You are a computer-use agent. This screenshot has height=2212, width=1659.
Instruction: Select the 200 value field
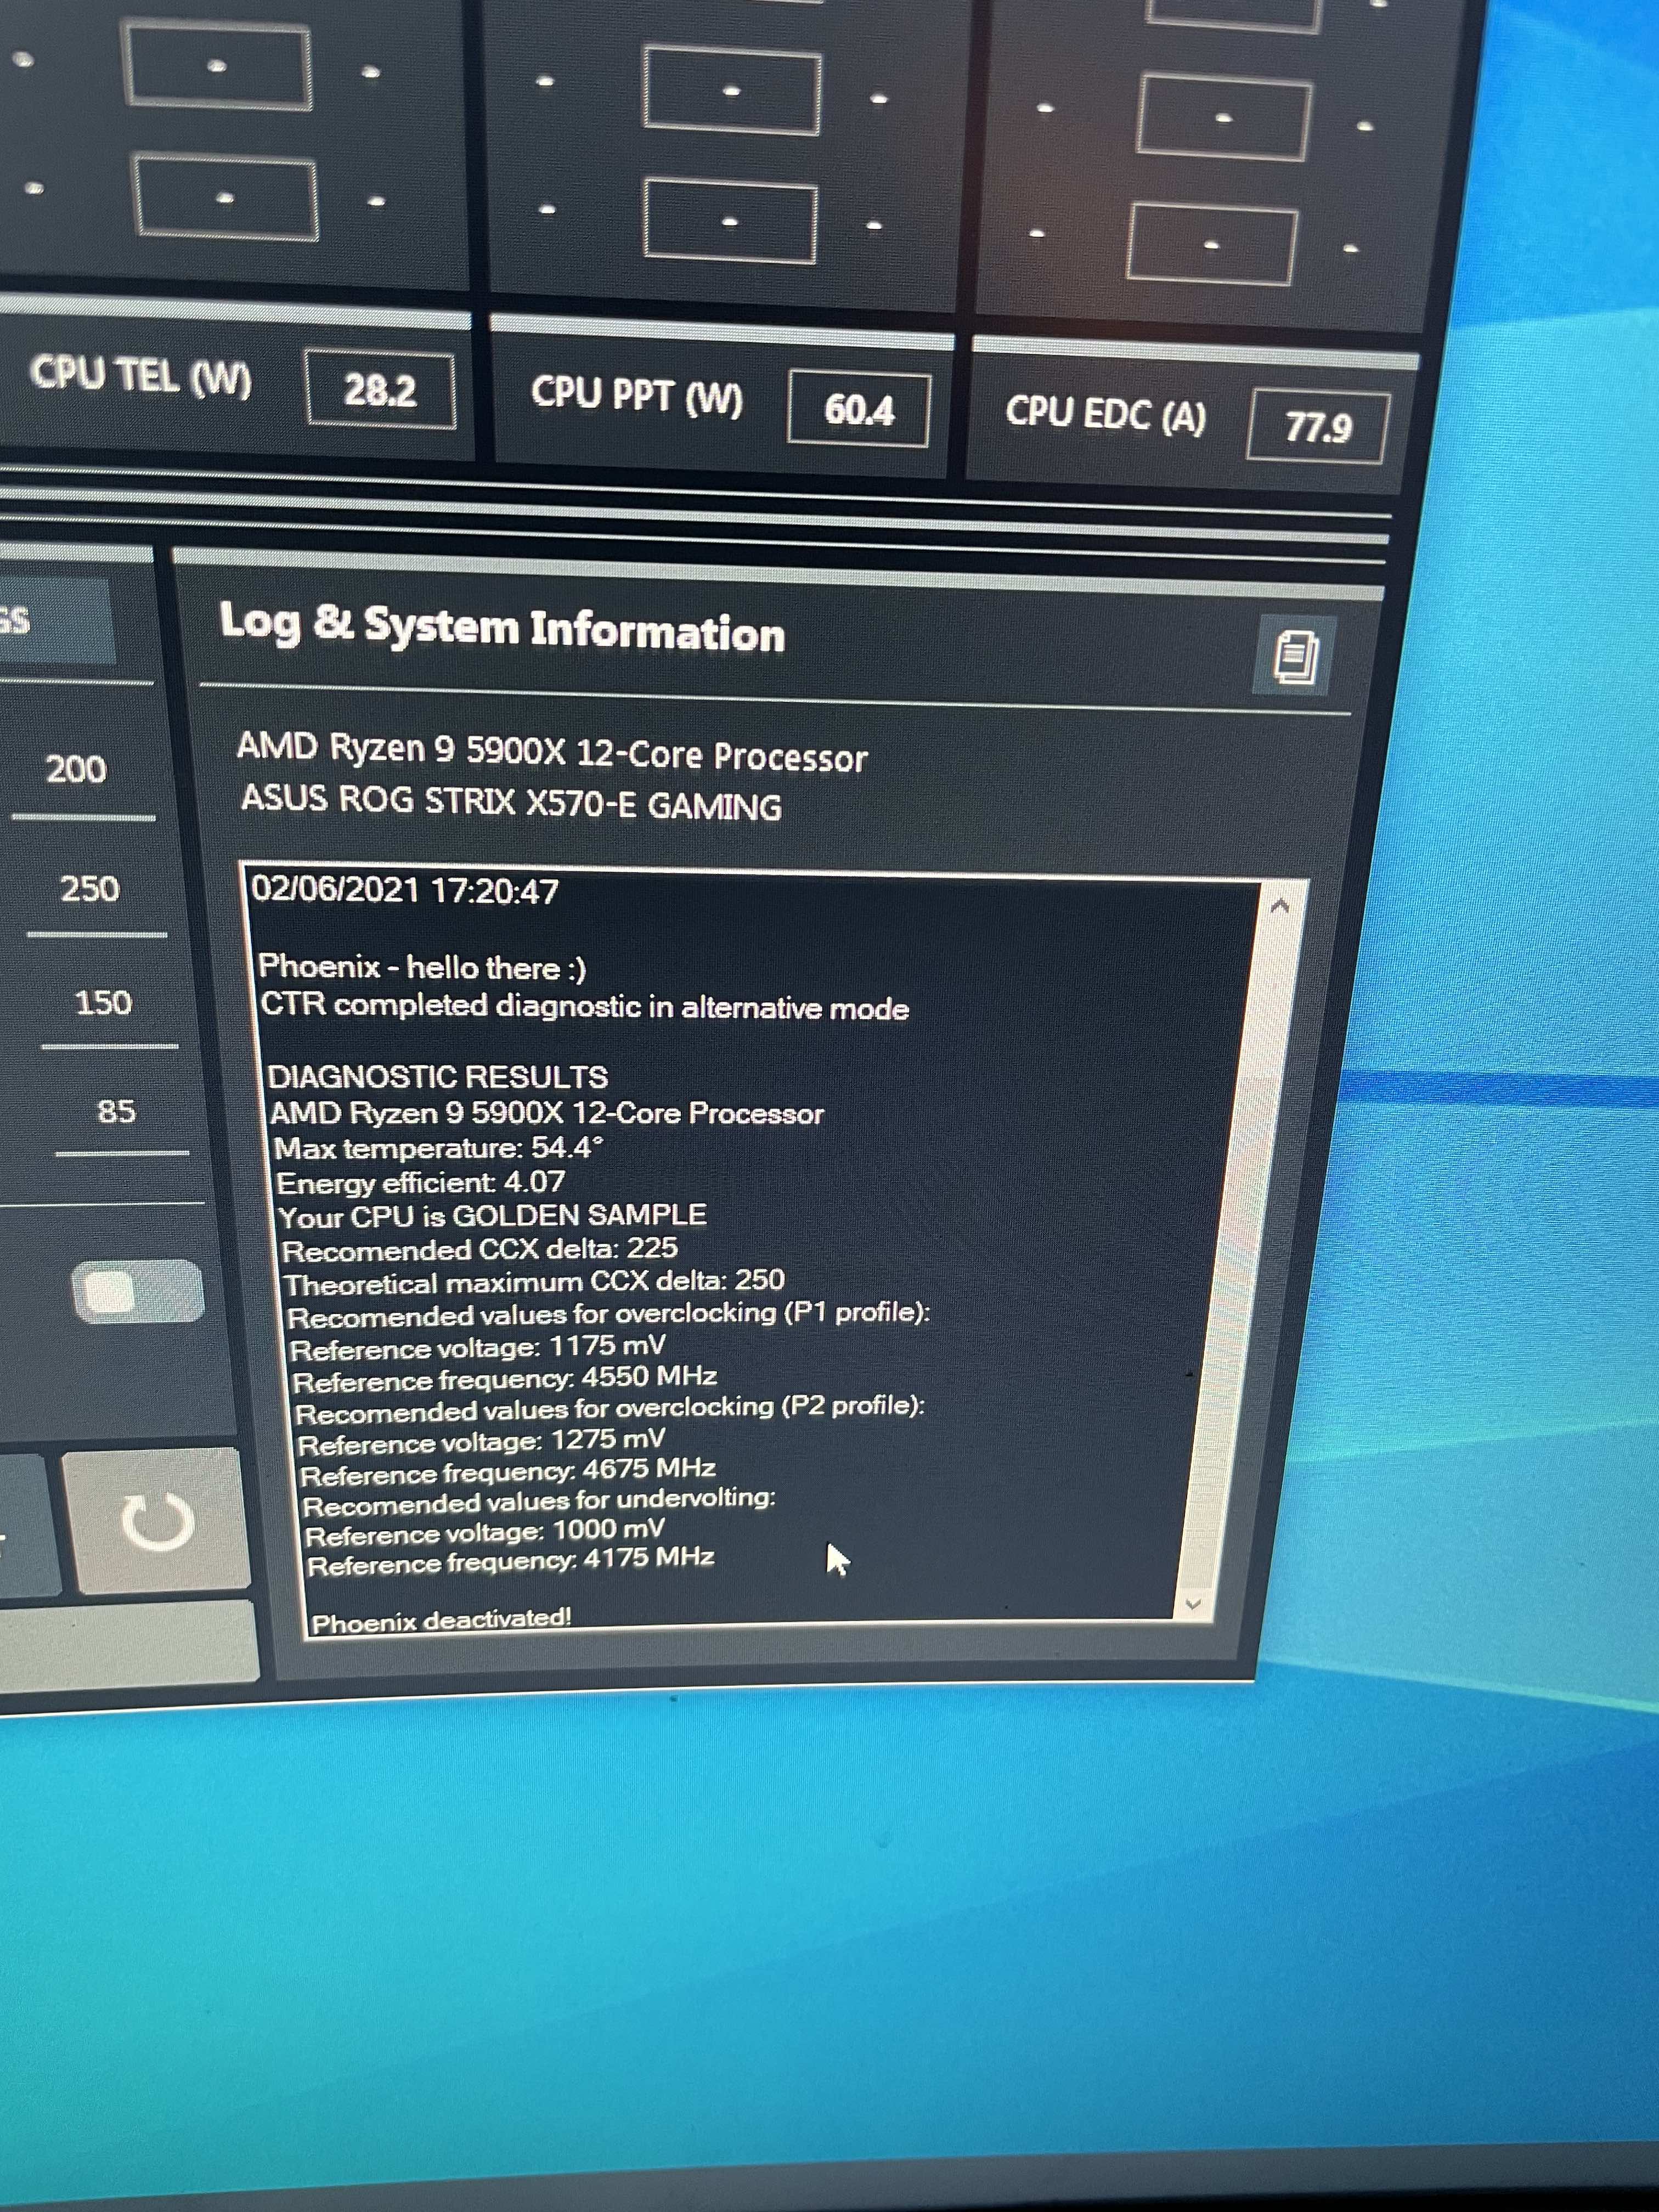pos(78,770)
